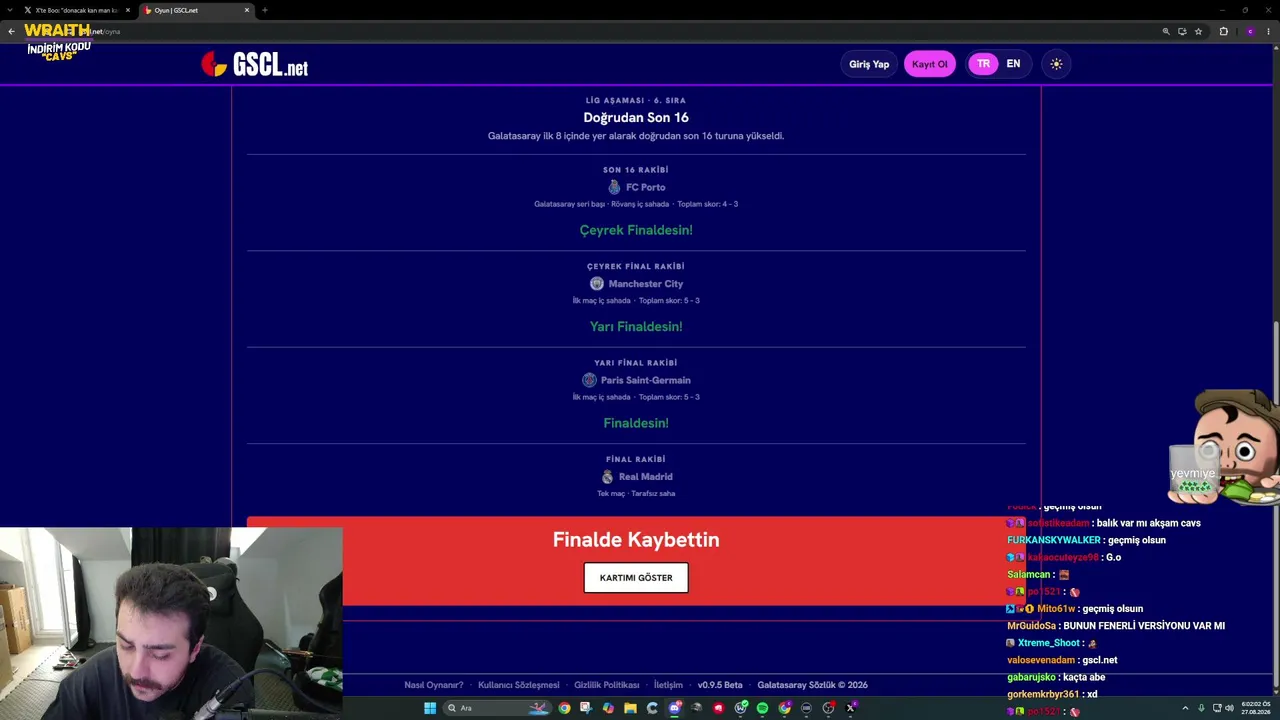Click the Manchester City opponent name
Viewport: 1280px width, 720px height.
pos(646,284)
